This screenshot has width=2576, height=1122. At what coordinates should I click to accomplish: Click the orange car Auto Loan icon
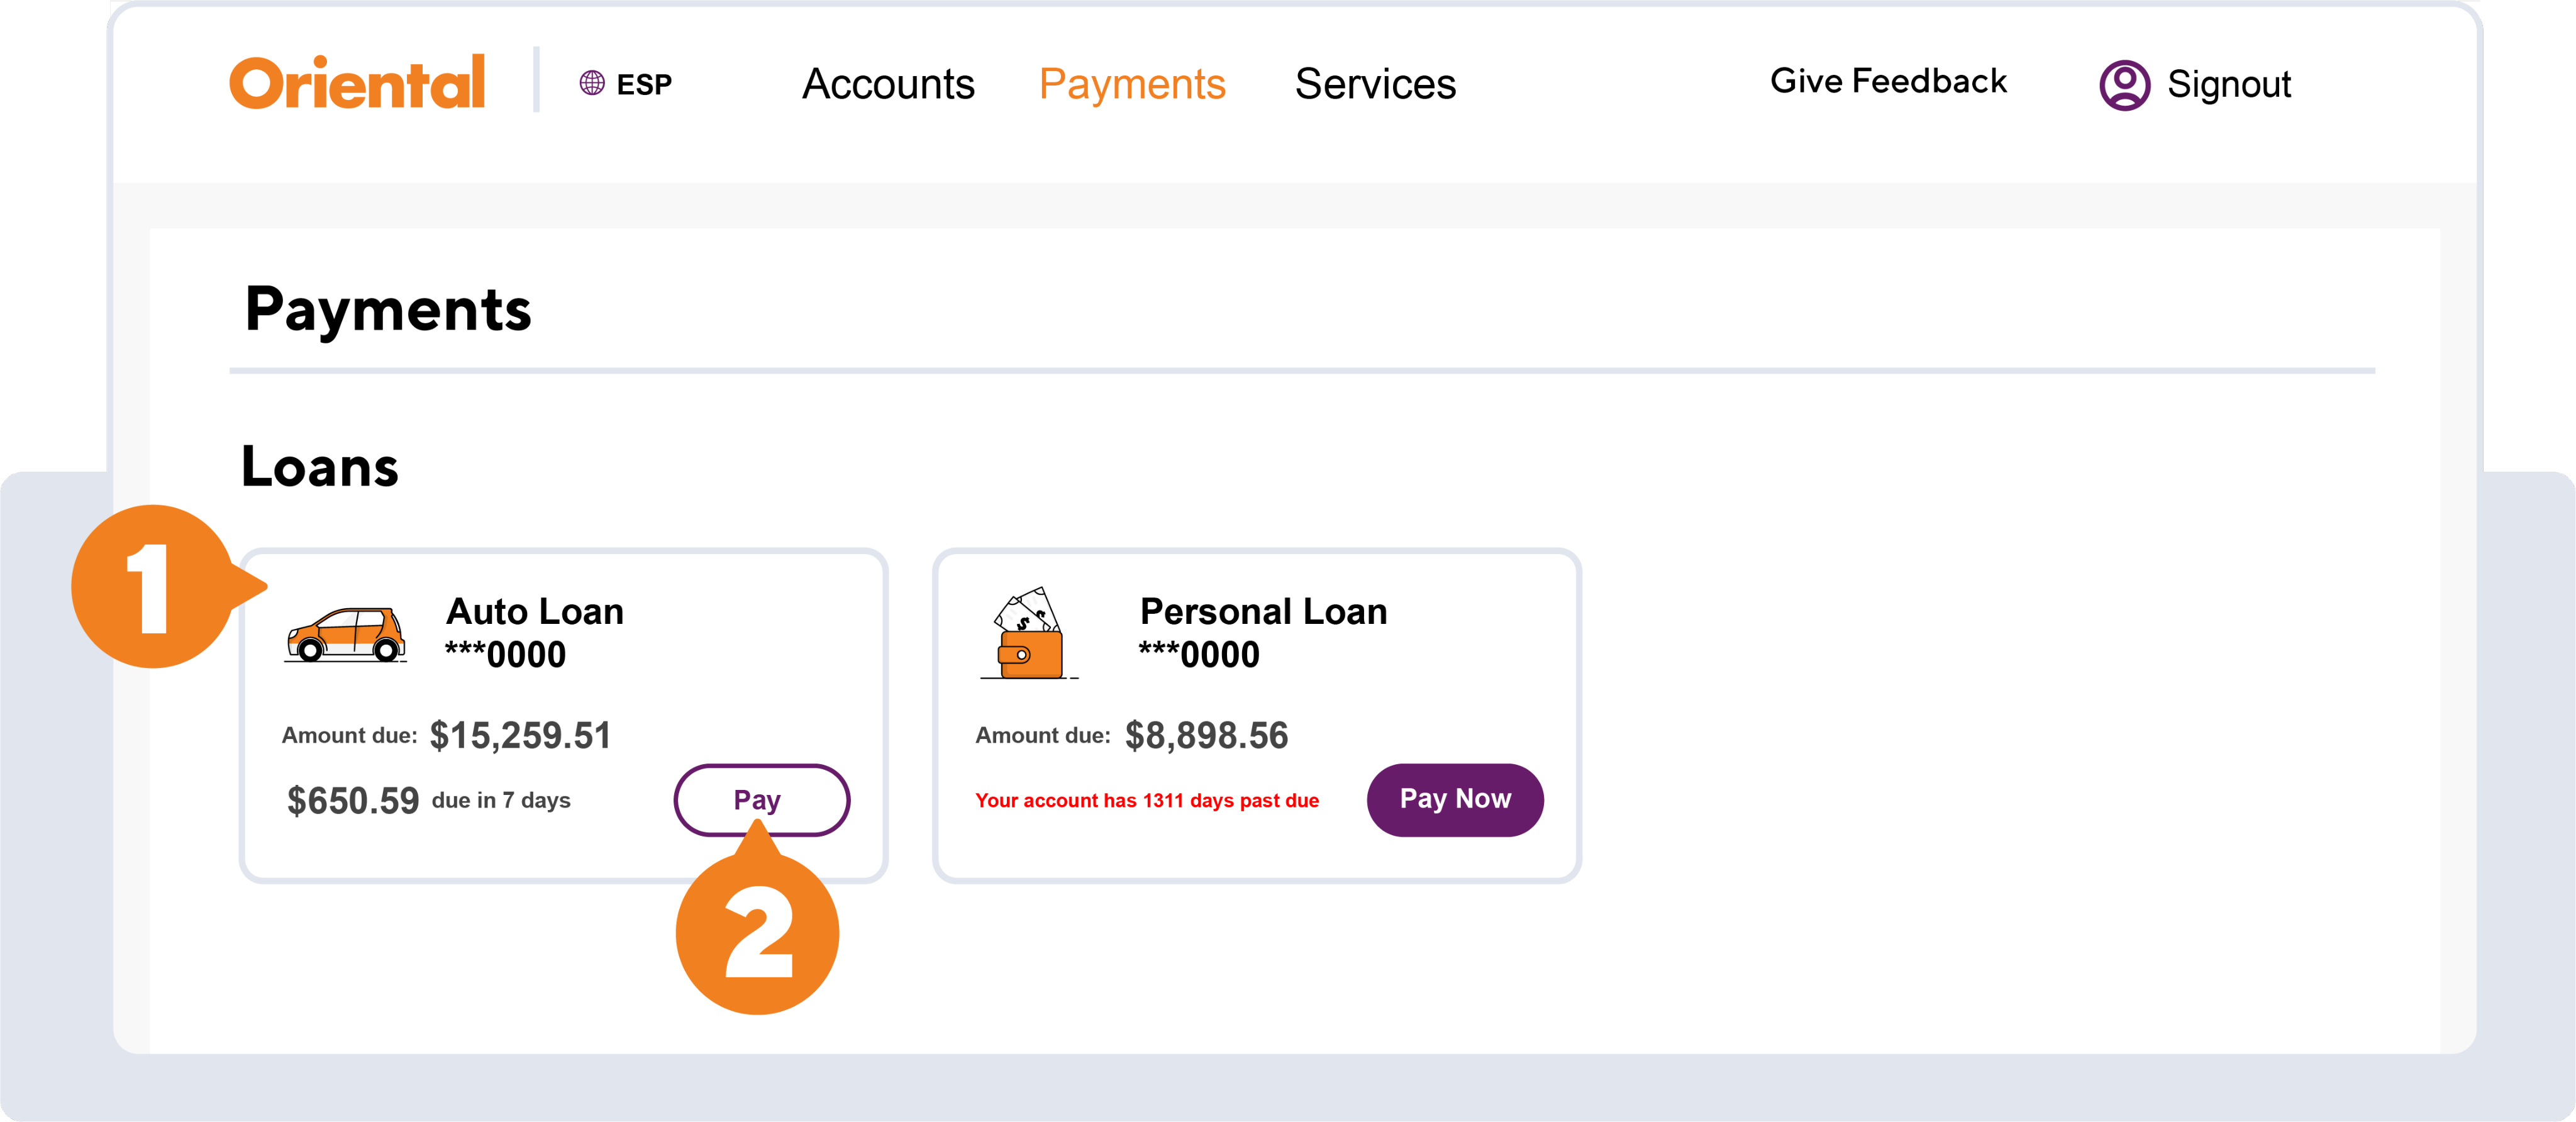(x=346, y=634)
